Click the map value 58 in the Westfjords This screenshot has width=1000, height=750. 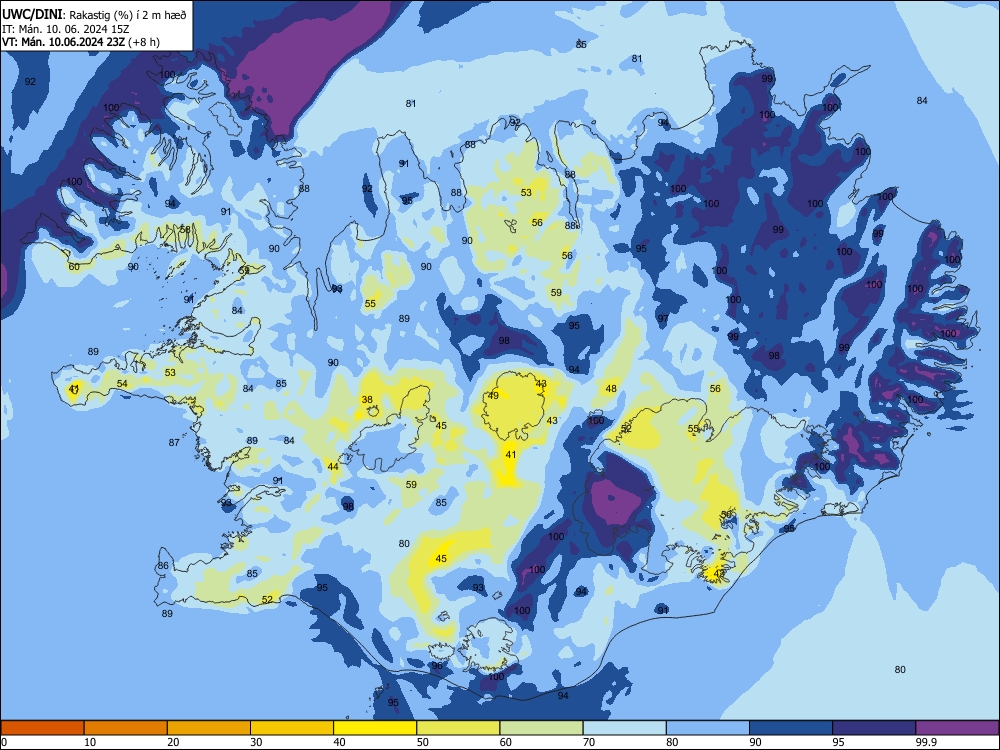(185, 229)
